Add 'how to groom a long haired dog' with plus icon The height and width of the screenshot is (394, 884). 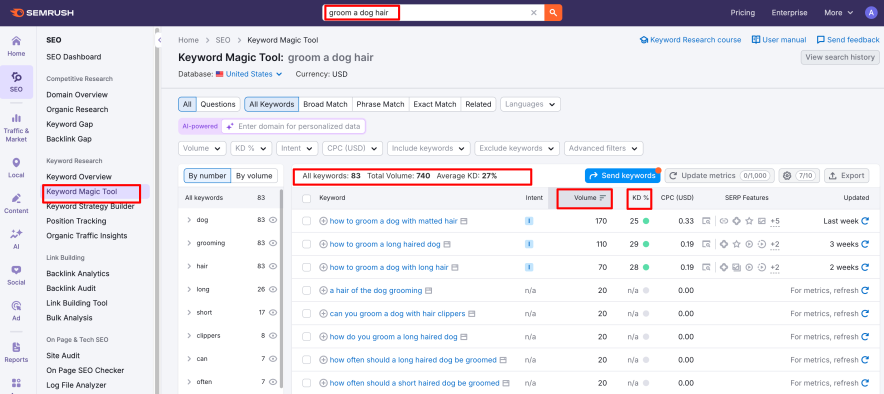[323, 244]
